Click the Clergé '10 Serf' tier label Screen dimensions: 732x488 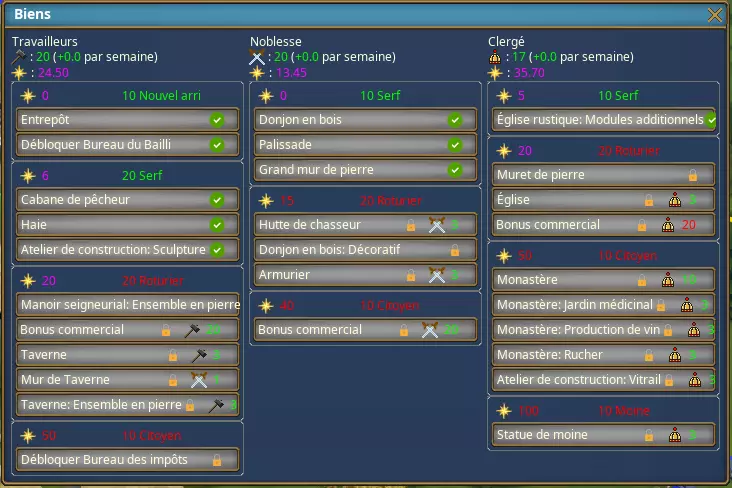pyautogui.click(x=618, y=96)
